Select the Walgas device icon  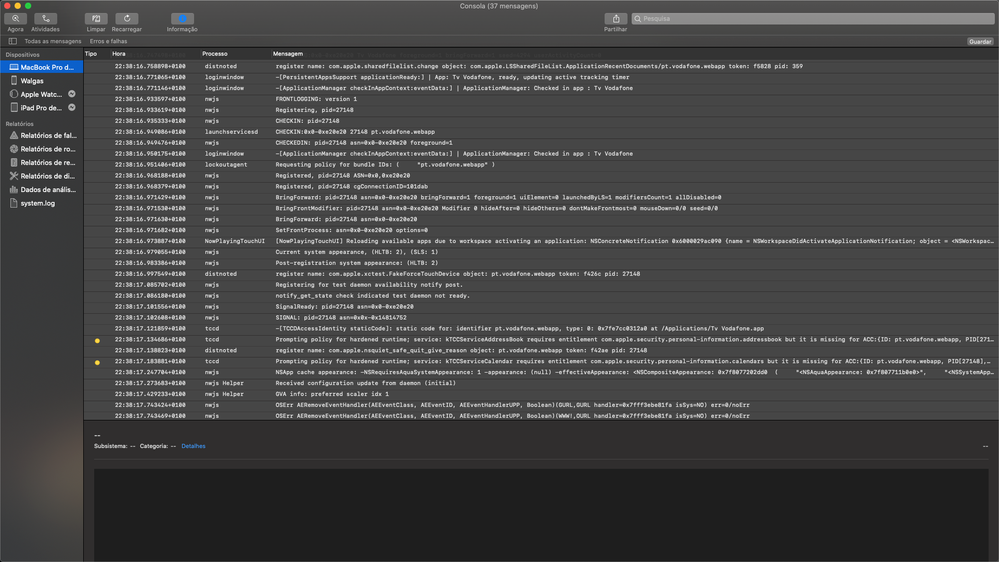click(x=13, y=81)
